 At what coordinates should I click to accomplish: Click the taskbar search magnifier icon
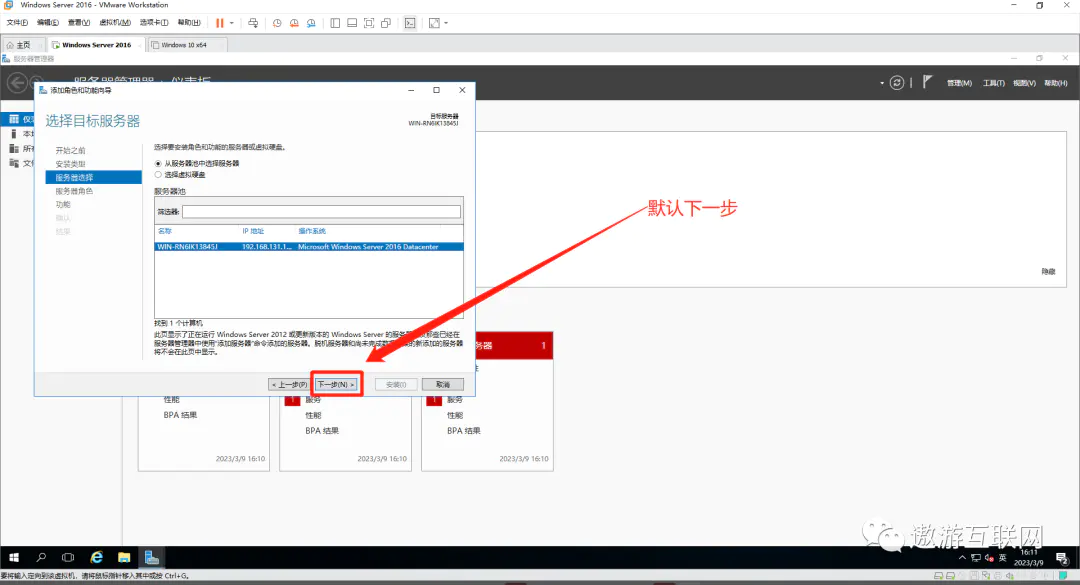click(41, 557)
